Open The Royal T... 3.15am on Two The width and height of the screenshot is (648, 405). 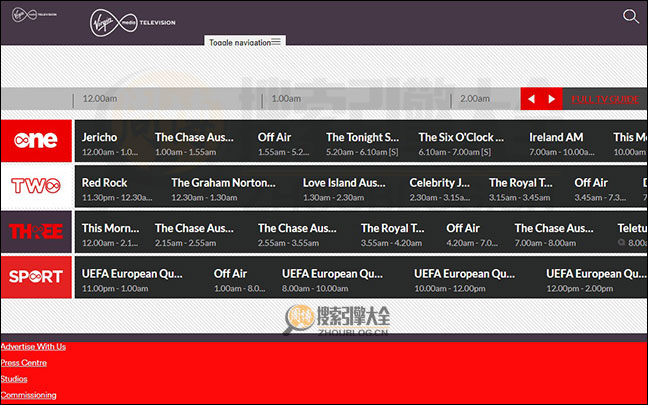pyautogui.click(x=521, y=189)
